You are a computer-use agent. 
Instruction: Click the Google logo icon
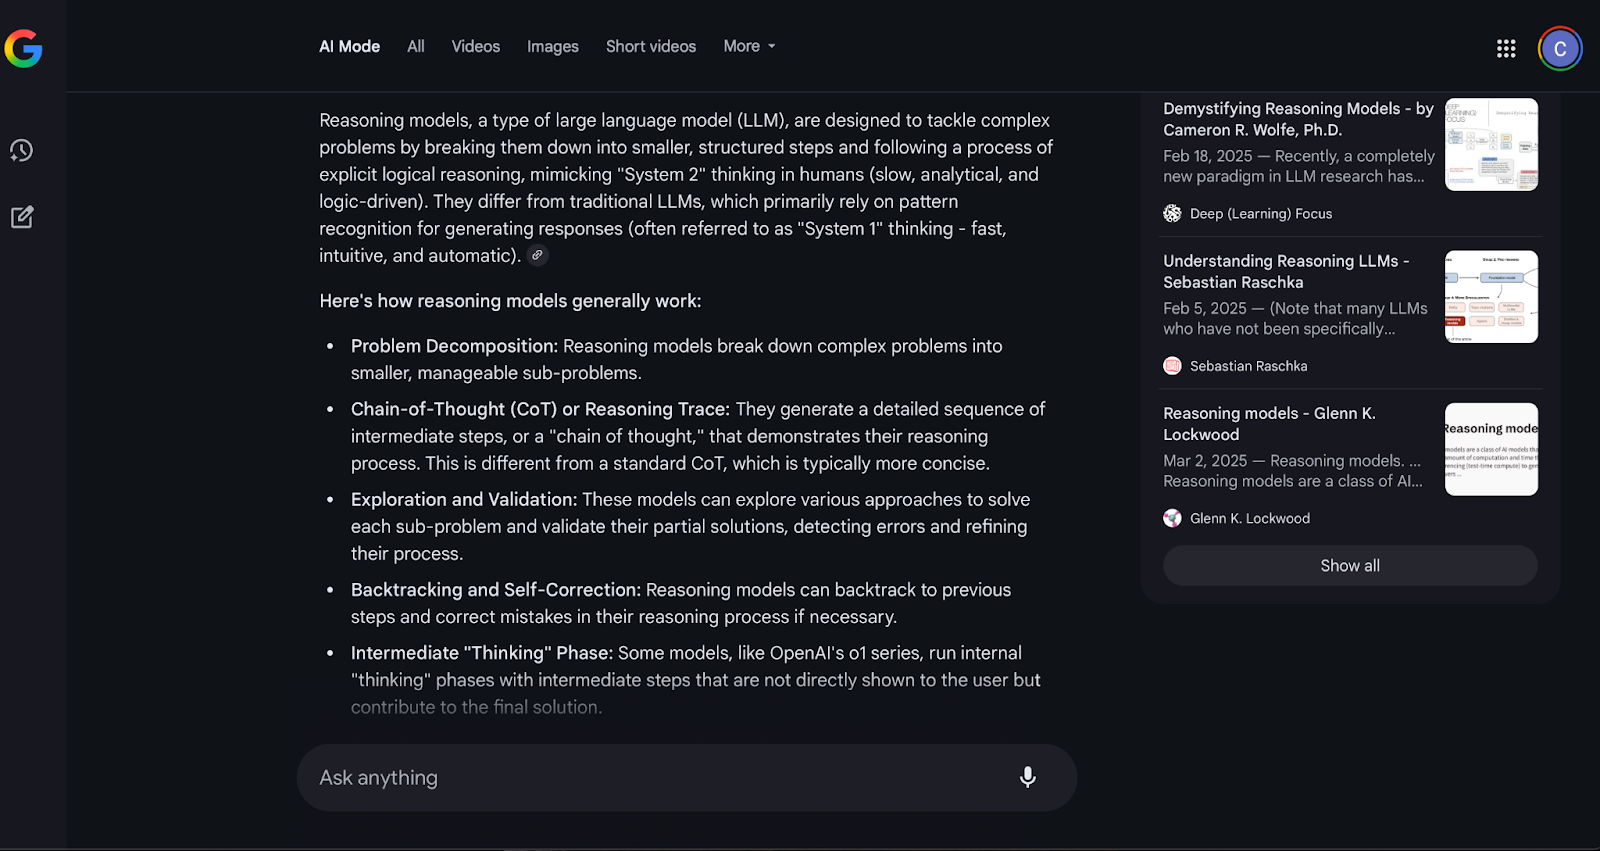click(x=23, y=48)
